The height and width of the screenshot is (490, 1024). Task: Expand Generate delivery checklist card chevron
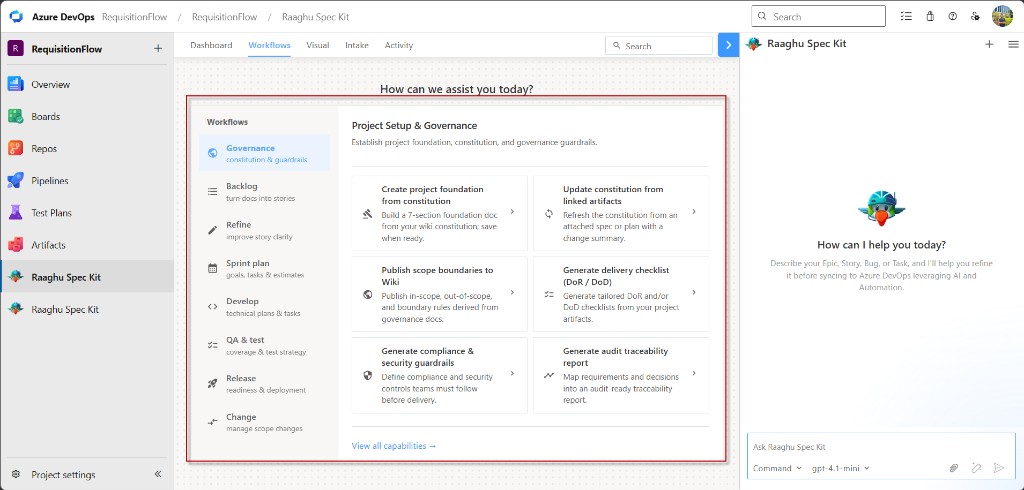(694, 293)
